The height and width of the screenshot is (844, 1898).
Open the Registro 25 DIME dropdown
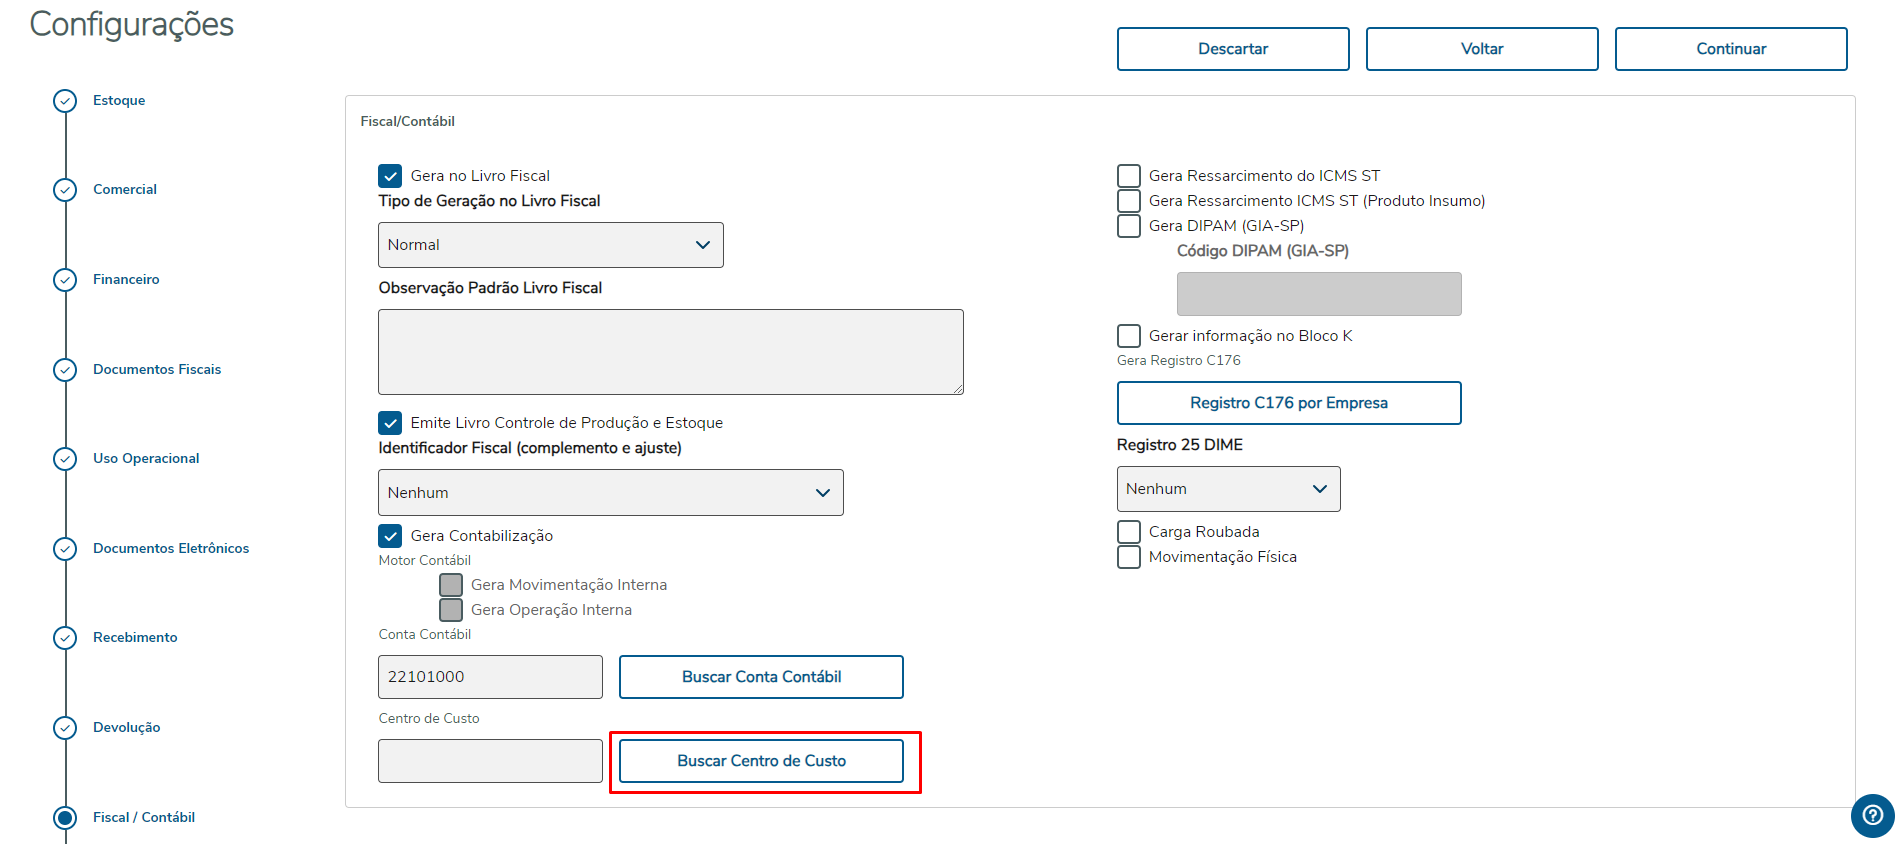(x=1228, y=489)
